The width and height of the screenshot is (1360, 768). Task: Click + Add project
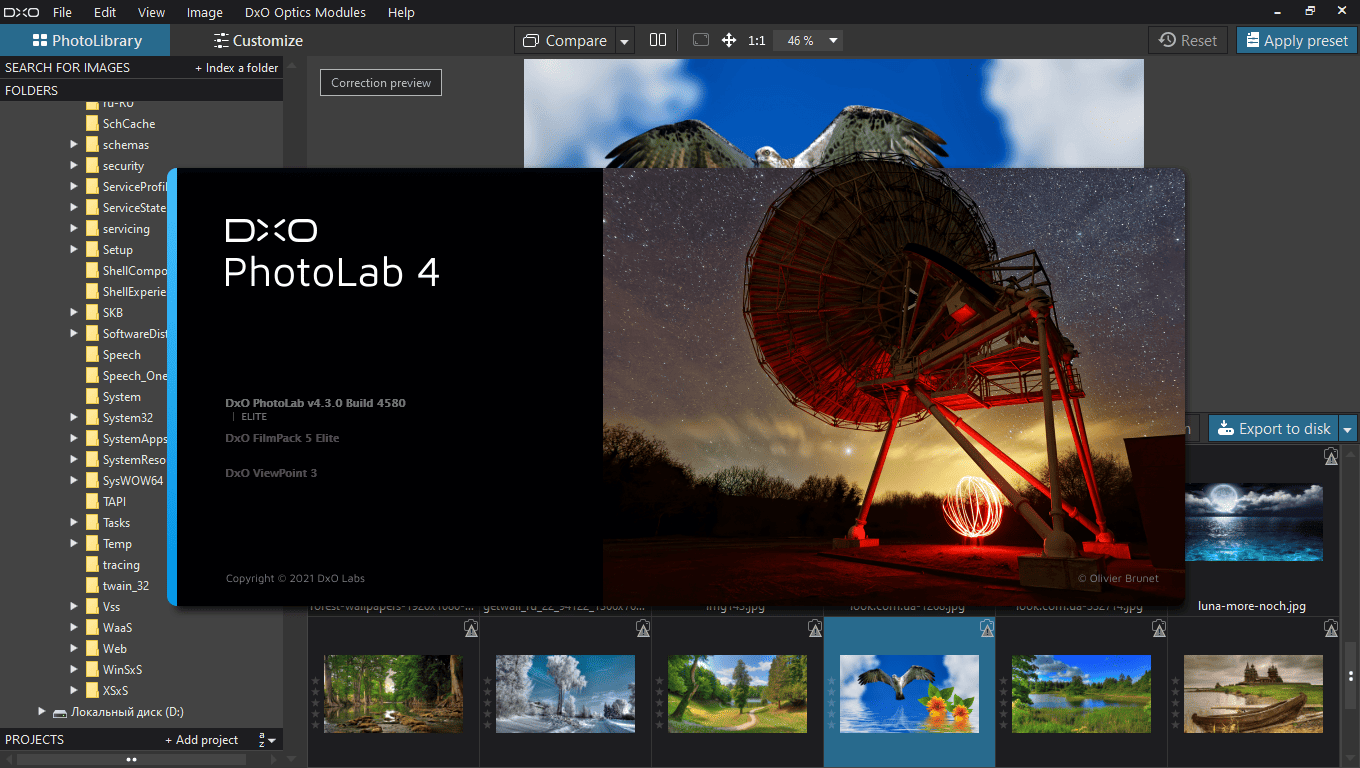point(202,740)
